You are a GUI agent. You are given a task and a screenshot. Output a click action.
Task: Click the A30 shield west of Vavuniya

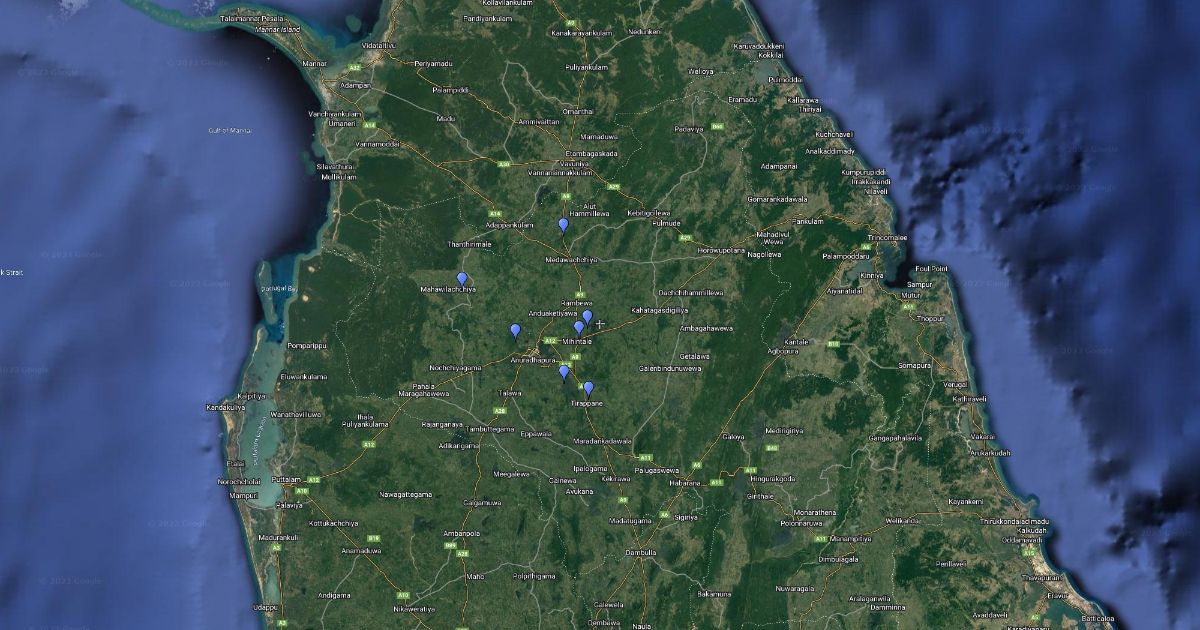pos(503,164)
